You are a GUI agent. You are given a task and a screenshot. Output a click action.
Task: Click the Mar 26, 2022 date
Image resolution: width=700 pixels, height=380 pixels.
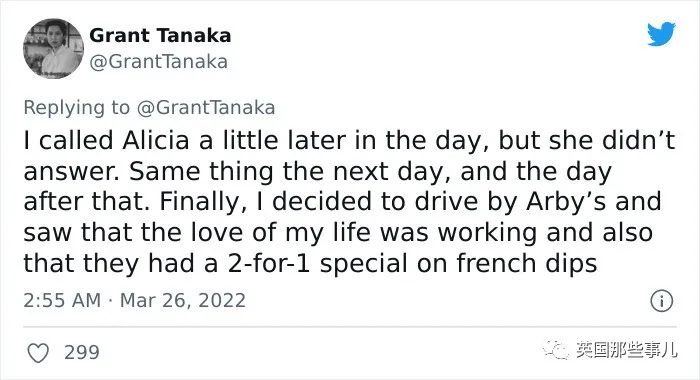[183, 300]
